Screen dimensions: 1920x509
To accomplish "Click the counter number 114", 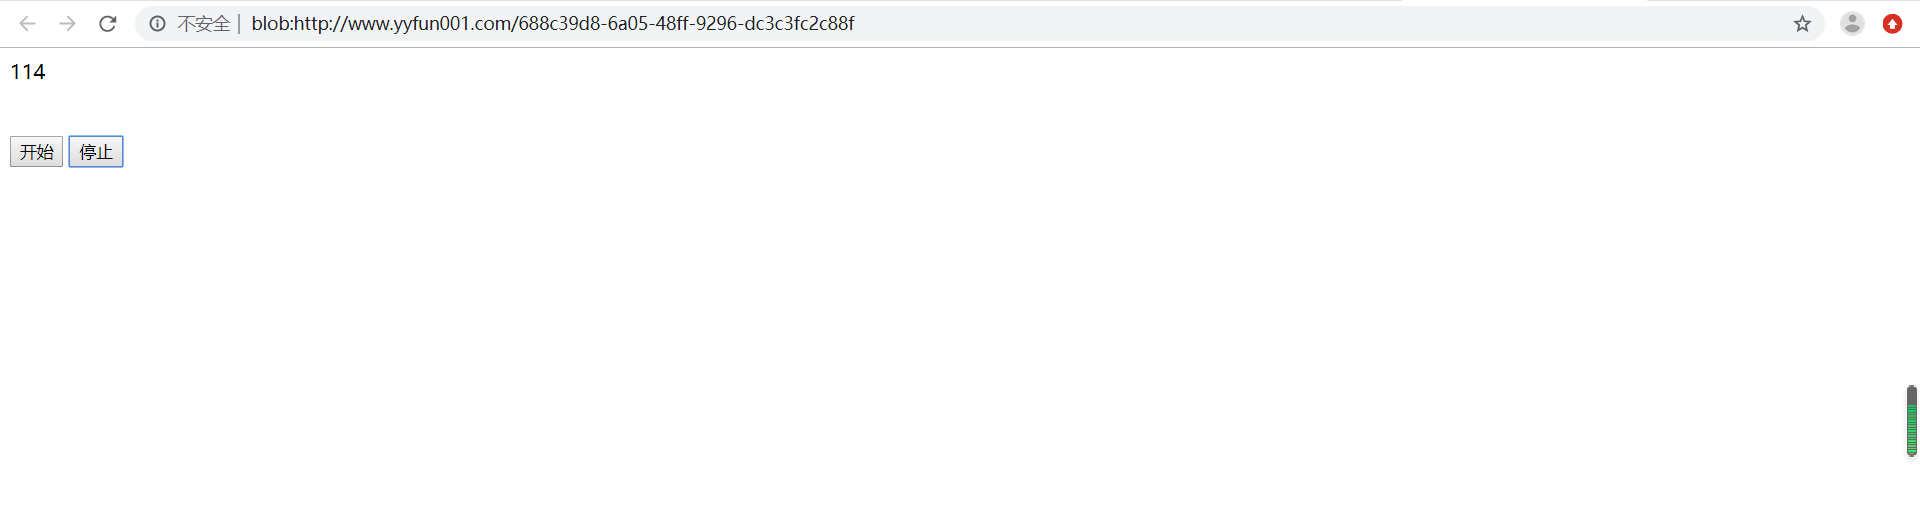I will coord(28,72).
